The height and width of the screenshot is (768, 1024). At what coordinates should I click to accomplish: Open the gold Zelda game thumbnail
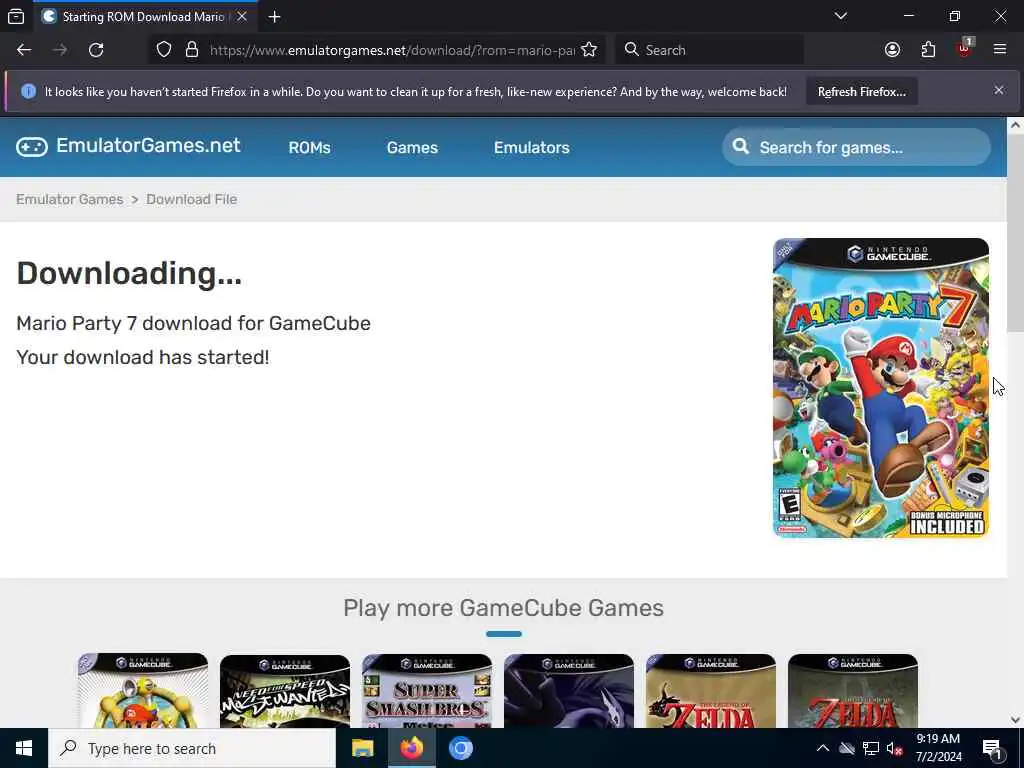[x=711, y=690]
